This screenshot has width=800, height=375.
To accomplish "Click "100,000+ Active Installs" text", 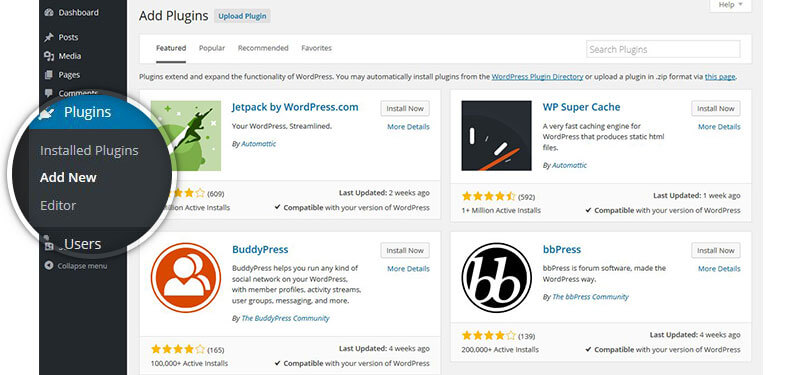I will pyautogui.click(x=189, y=364).
